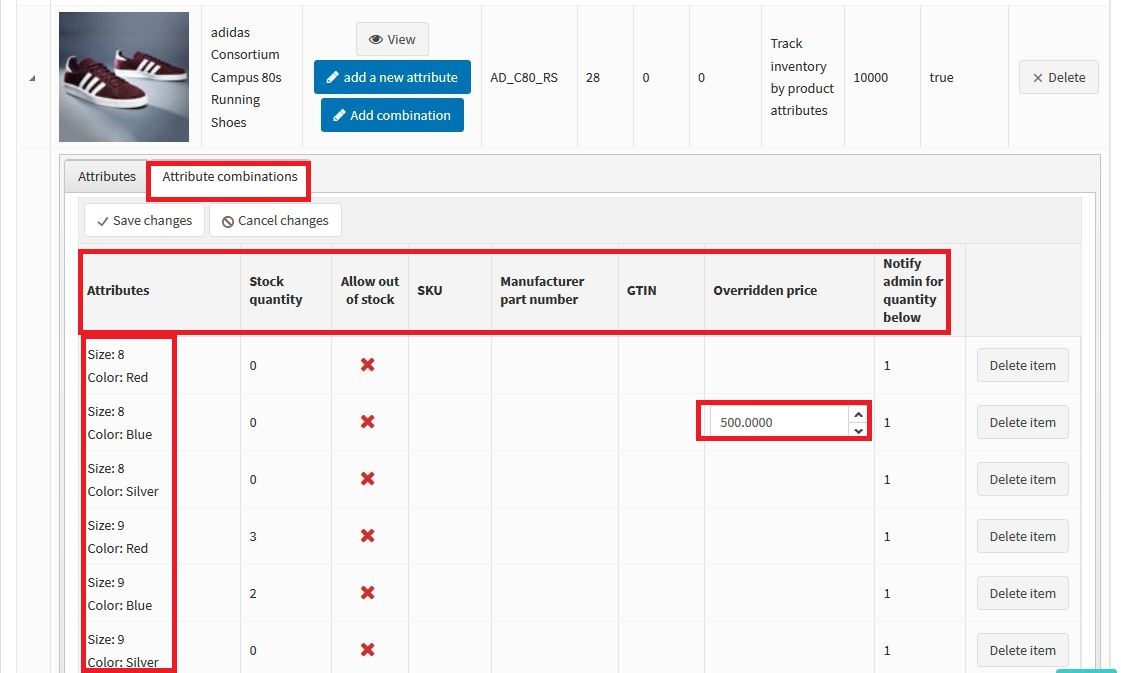Click Track inventory by product attributes cell
The width and height of the screenshot is (1121, 673).
[802, 77]
